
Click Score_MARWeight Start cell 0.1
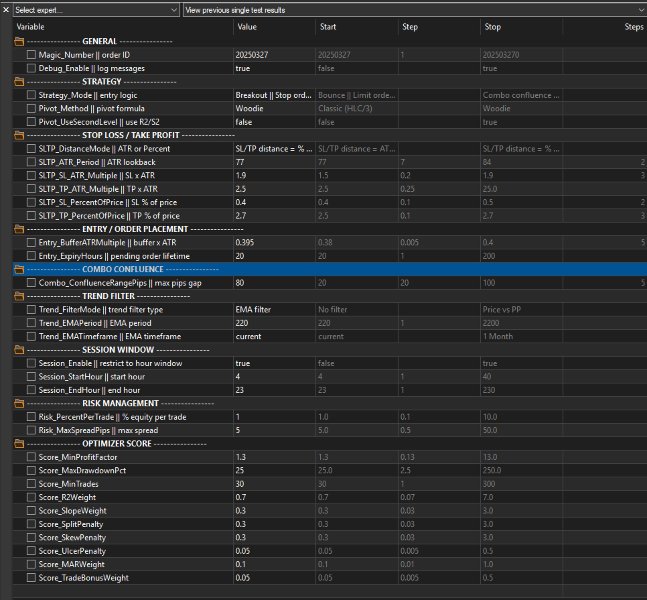tap(357, 565)
